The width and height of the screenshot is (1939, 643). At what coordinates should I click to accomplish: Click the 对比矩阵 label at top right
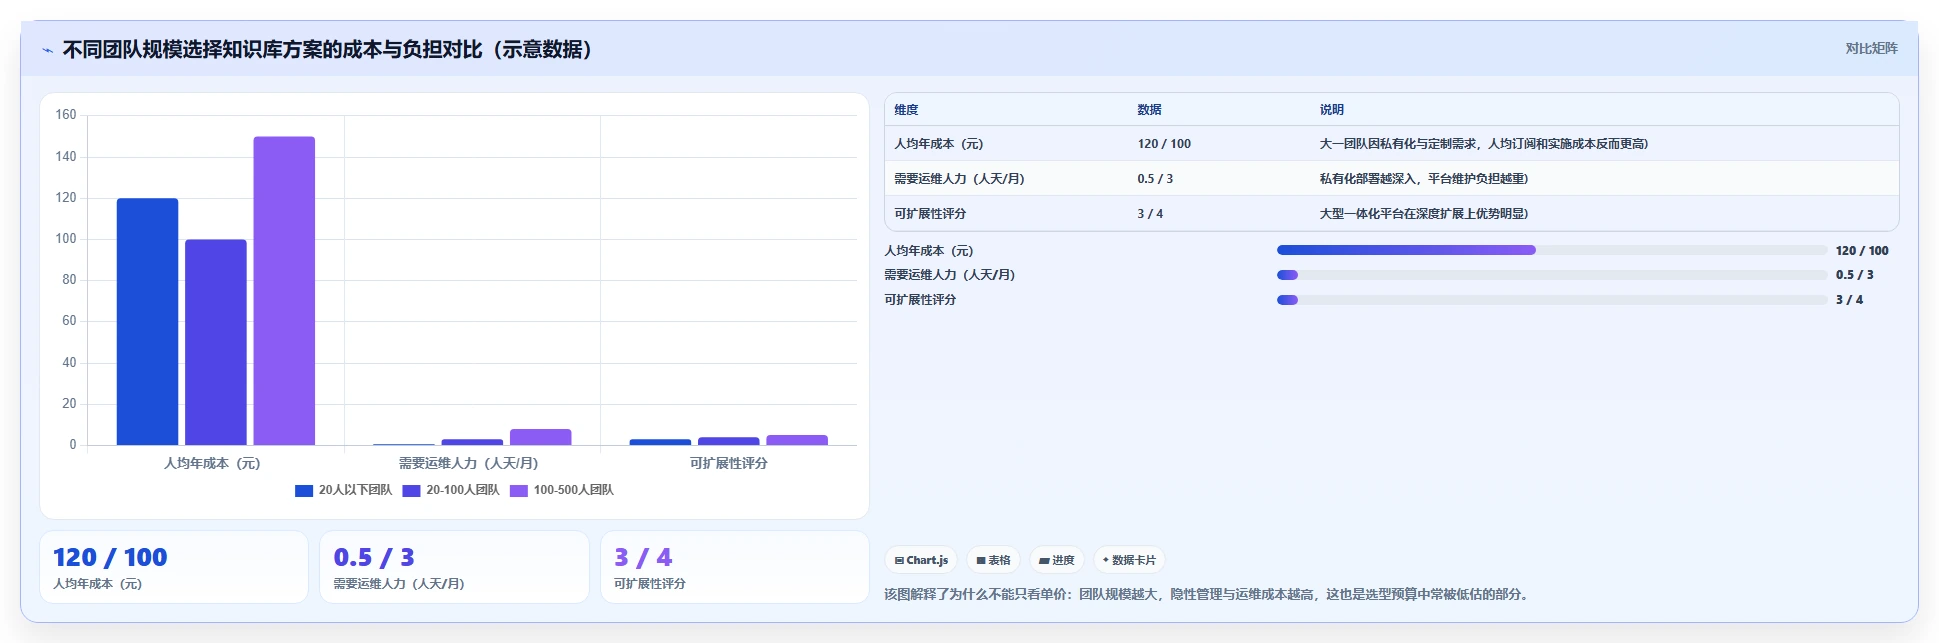click(1871, 48)
